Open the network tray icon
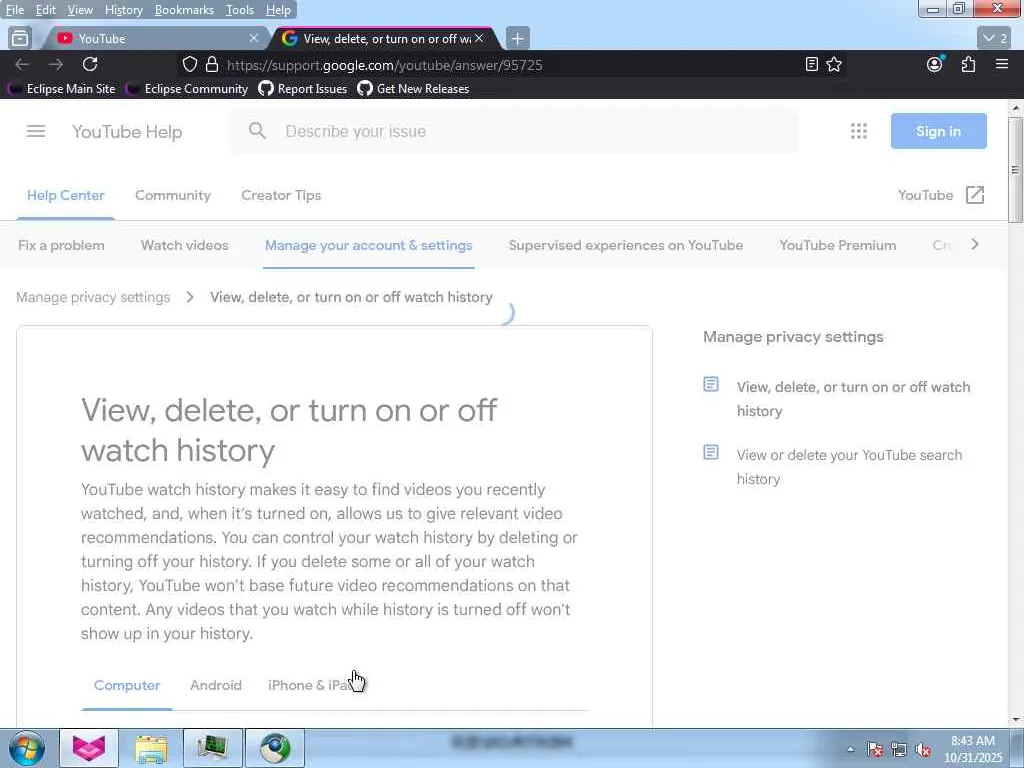1024x768 pixels. [899, 750]
